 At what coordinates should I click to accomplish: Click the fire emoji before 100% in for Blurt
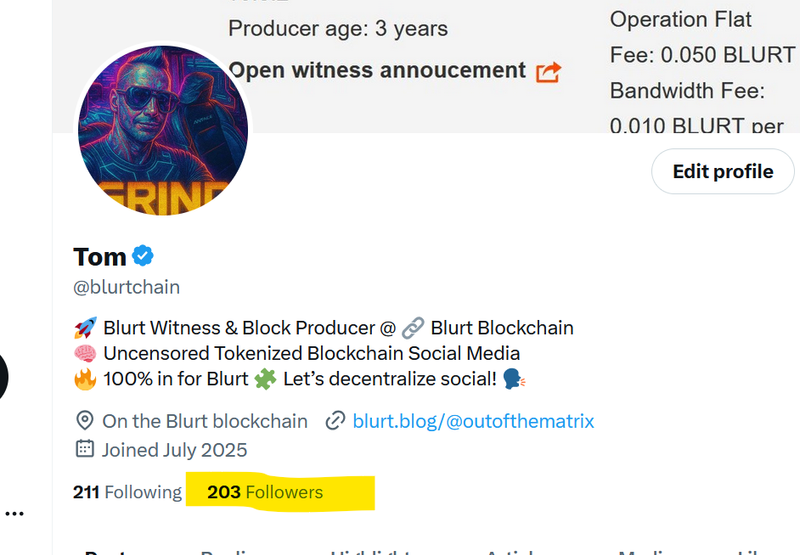click(85, 379)
